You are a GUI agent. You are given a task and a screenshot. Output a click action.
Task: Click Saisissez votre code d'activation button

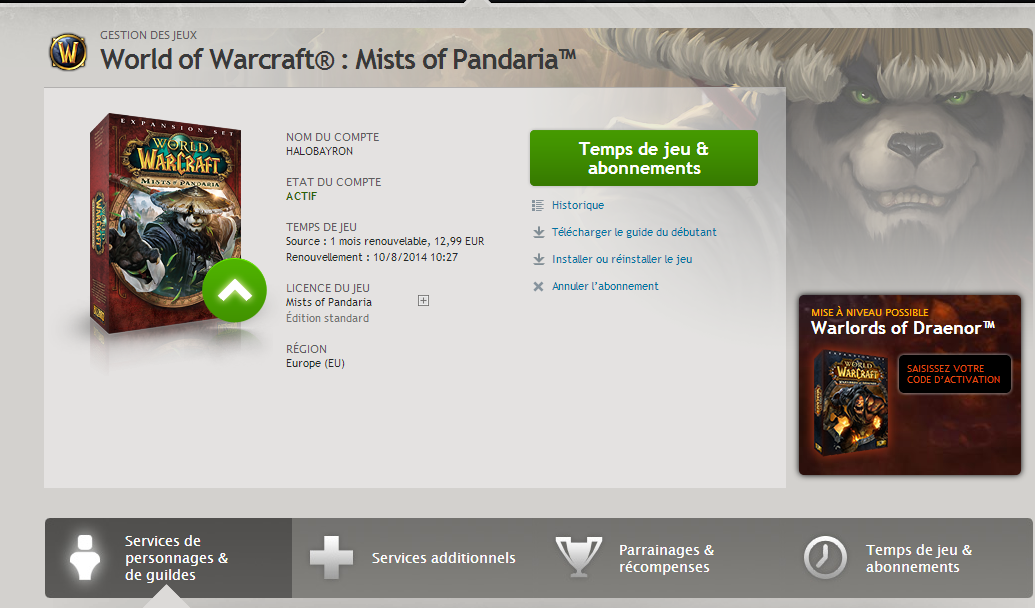(954, 374)
